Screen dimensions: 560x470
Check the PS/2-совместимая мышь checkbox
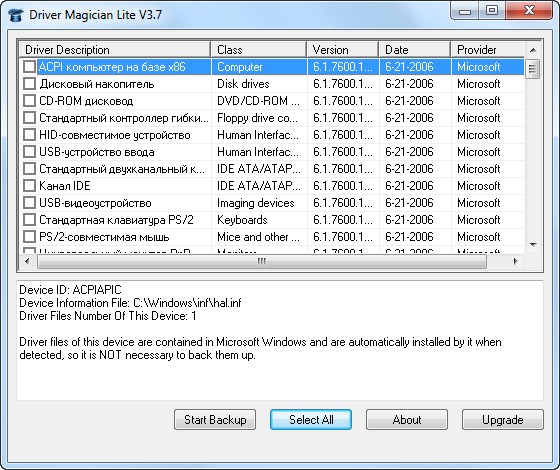click(29, 236)
